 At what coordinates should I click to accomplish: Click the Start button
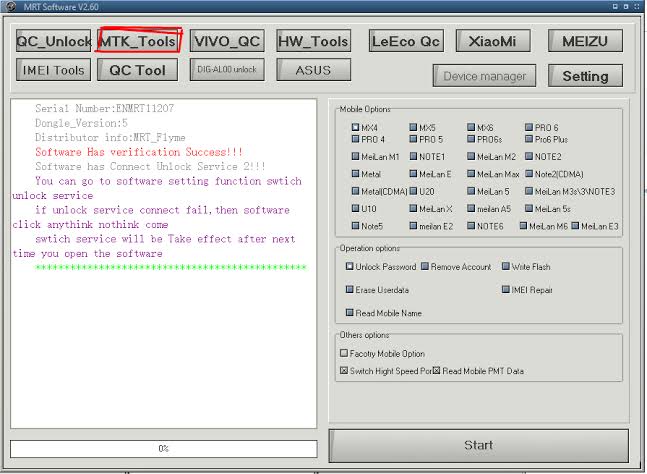click(x=479, y=446)
